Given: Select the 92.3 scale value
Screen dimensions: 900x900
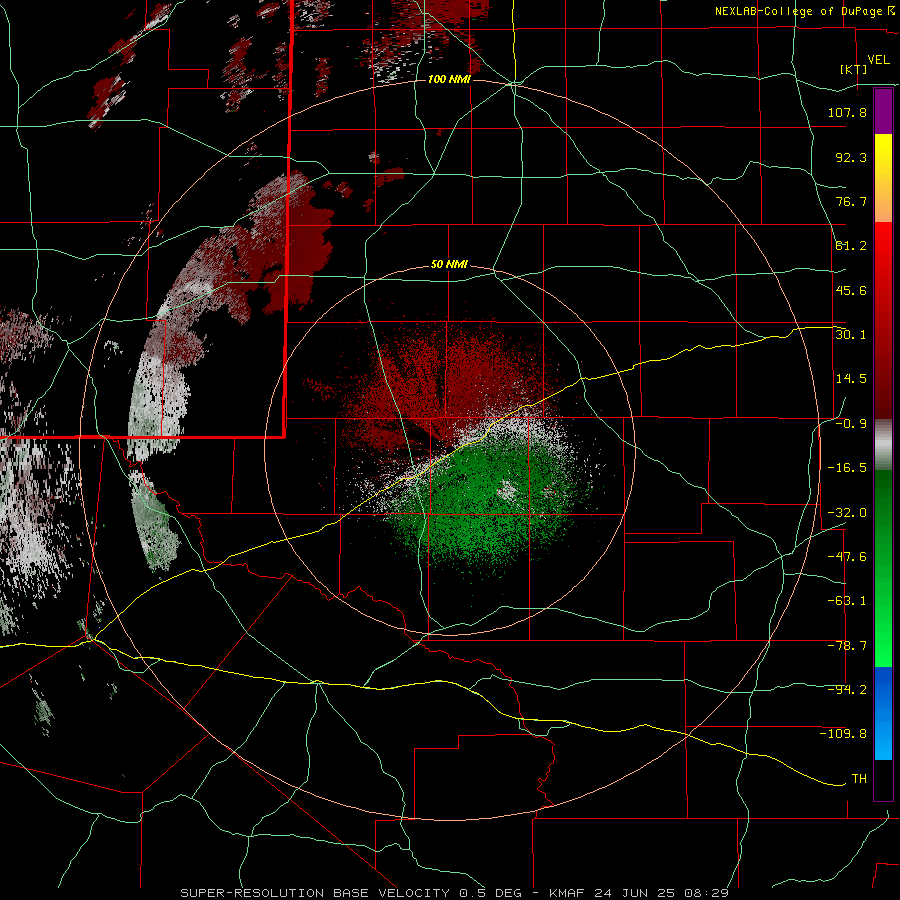Looking at the screenshot, I should (x=851, y=157).
